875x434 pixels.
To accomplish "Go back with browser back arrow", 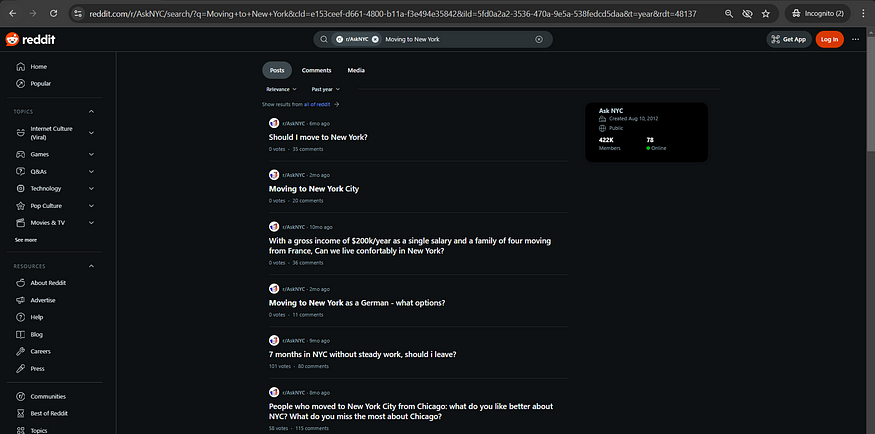I will (x=12, y=13).
